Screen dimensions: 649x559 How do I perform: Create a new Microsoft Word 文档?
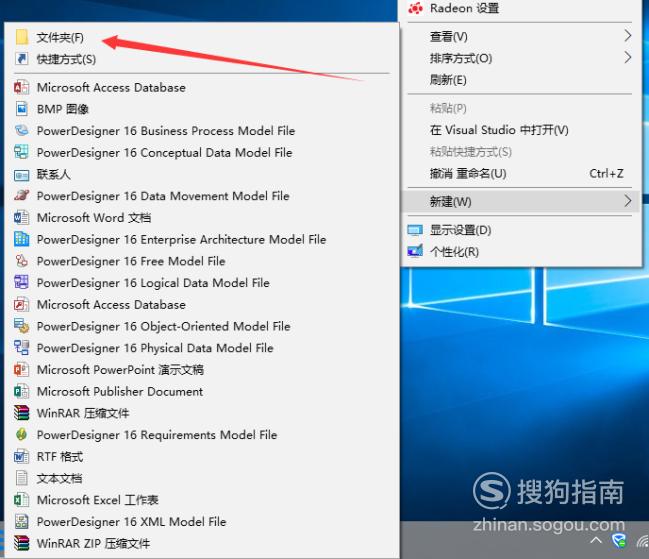pos(202,218)
